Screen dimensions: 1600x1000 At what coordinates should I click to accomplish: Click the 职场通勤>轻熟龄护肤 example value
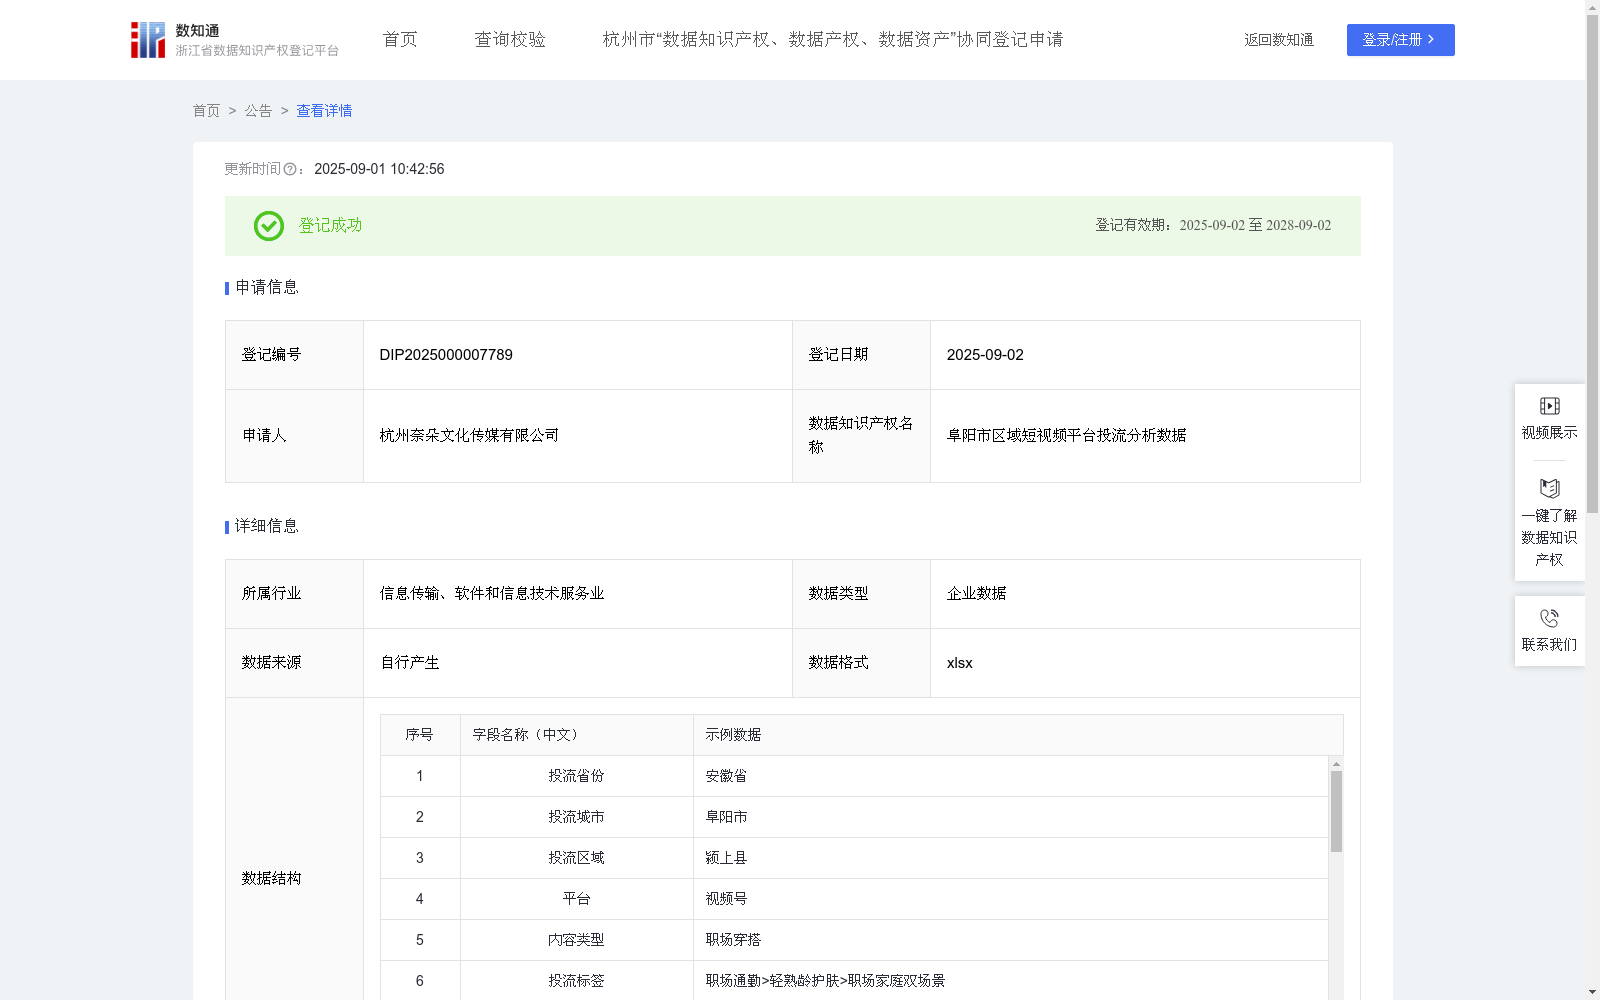(825, 981)
